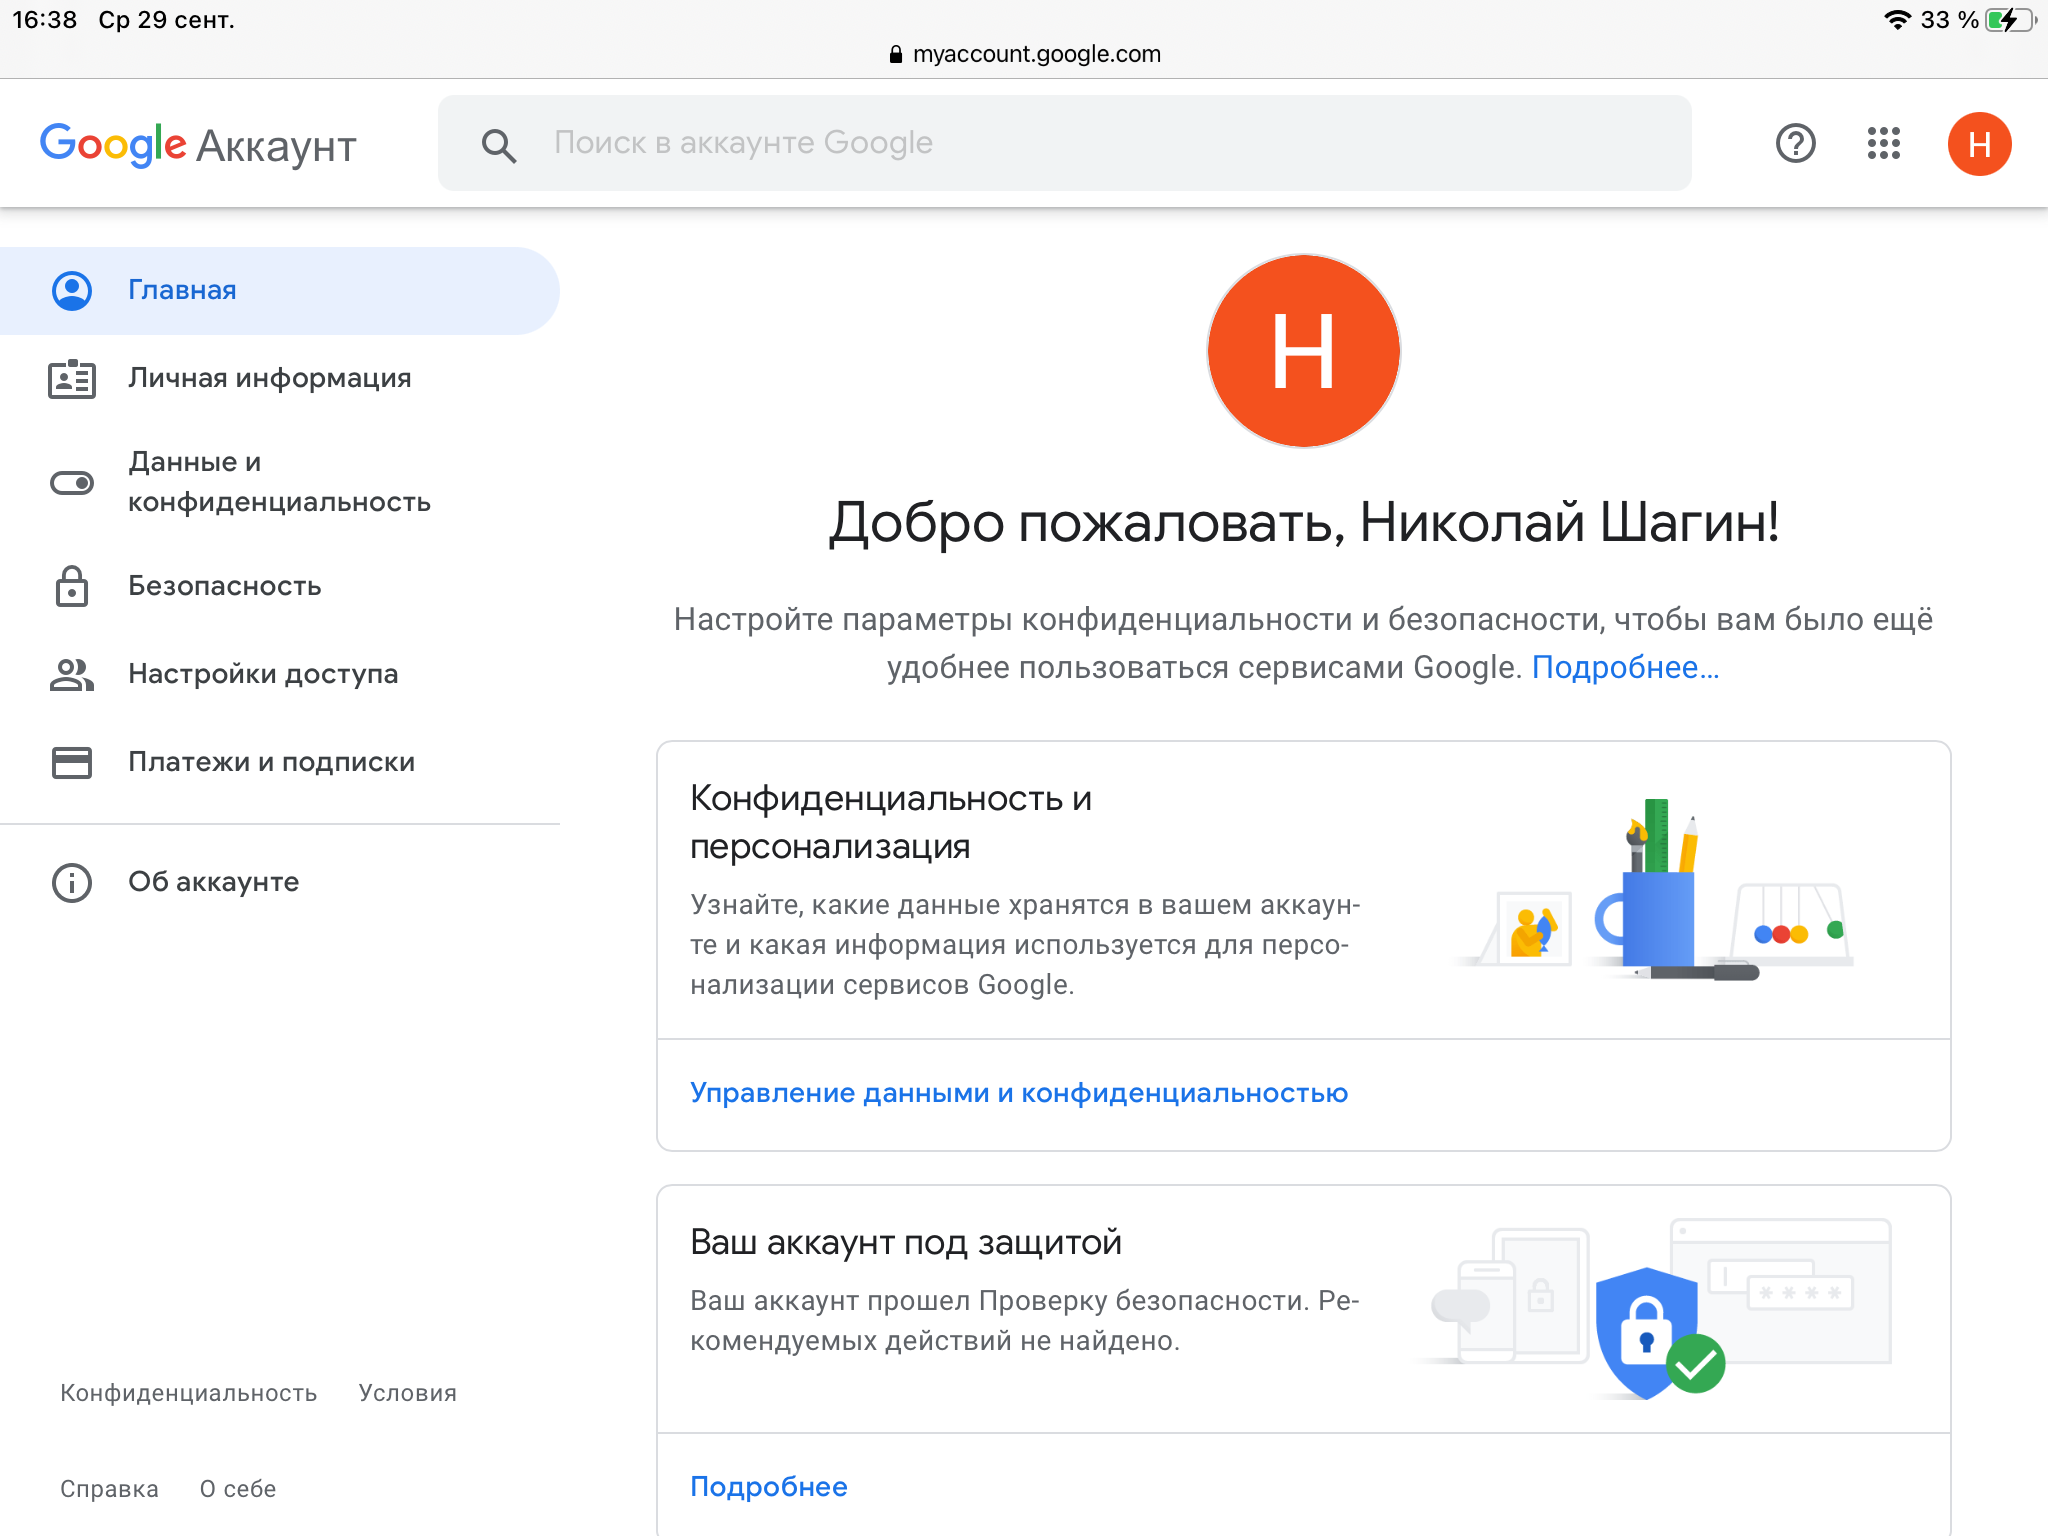Viewport: 2048px width, 1536px height.
Task: Tap the myaccount.google.com address bar
Action: pyautogui.click(x=1025, y=54)
